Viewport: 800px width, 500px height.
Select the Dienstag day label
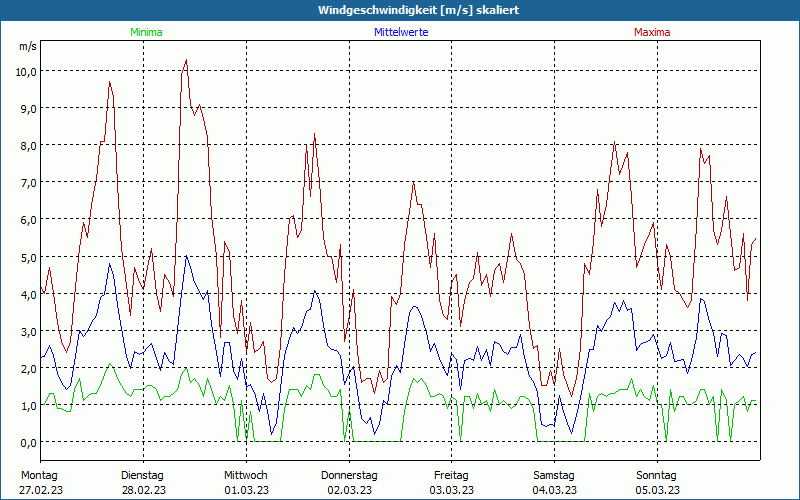pos(142,475)
